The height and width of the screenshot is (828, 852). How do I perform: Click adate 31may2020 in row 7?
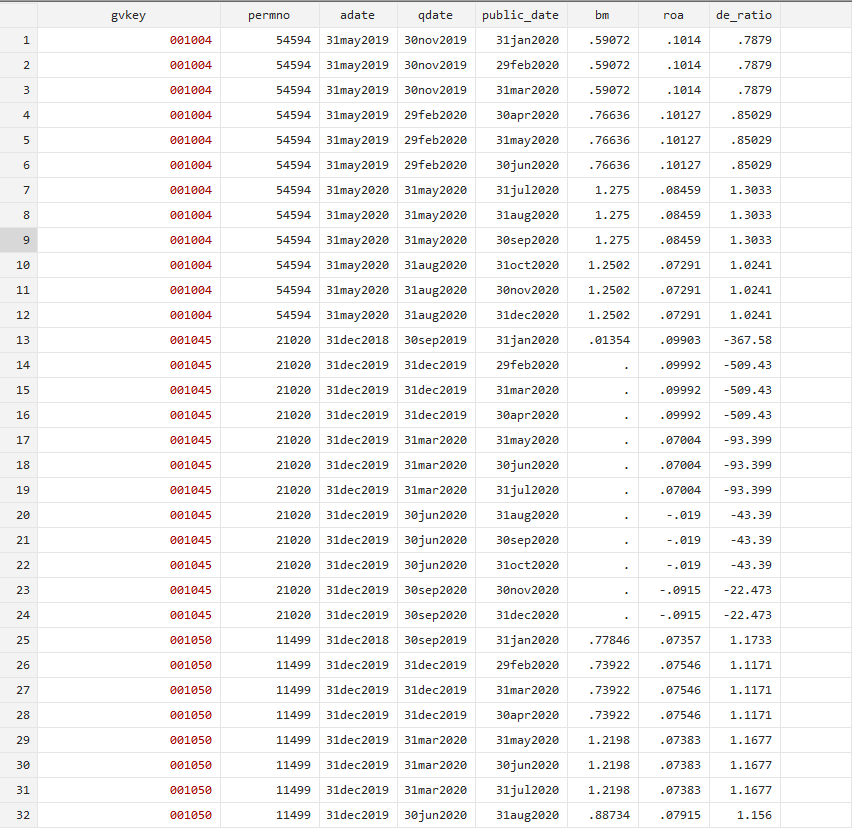click(x=358, y=190)
